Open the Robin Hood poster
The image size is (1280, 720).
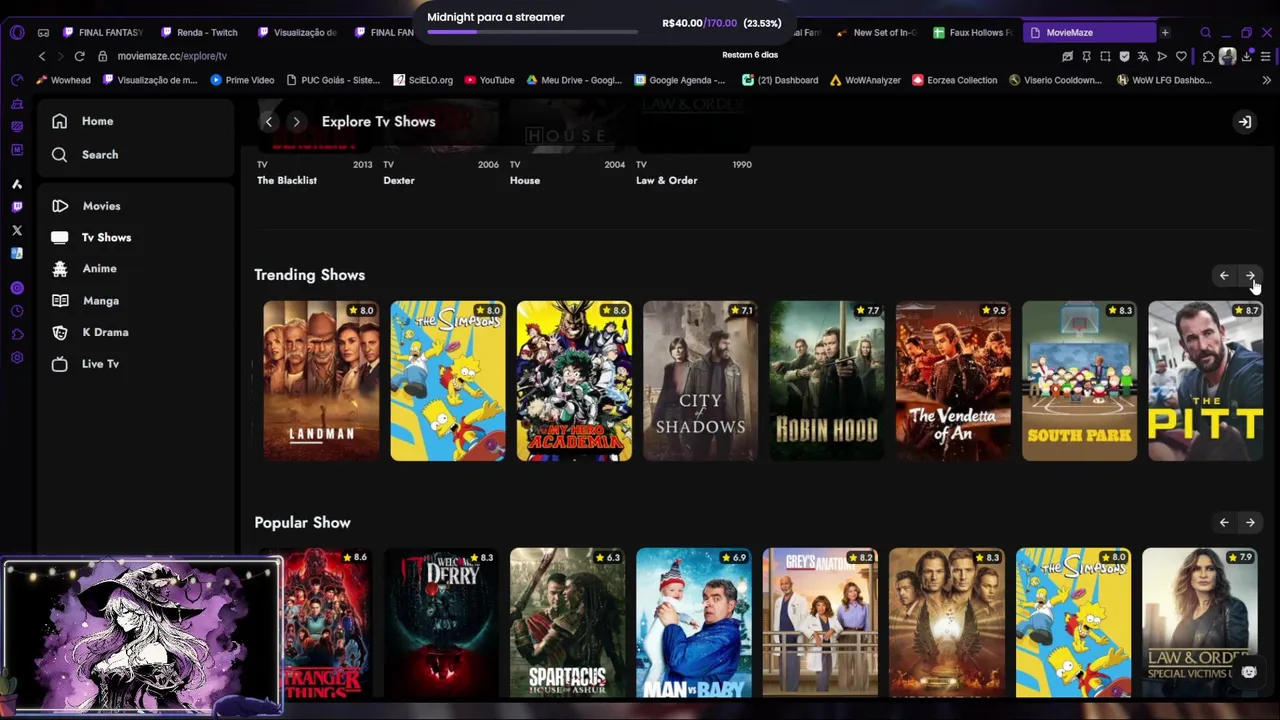tap(827, 381)
